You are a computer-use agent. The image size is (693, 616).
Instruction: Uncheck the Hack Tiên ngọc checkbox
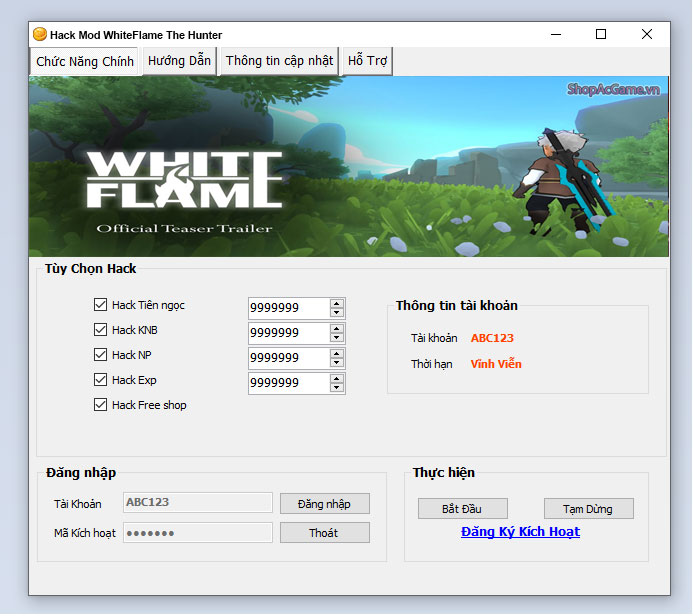pos(100,305)
